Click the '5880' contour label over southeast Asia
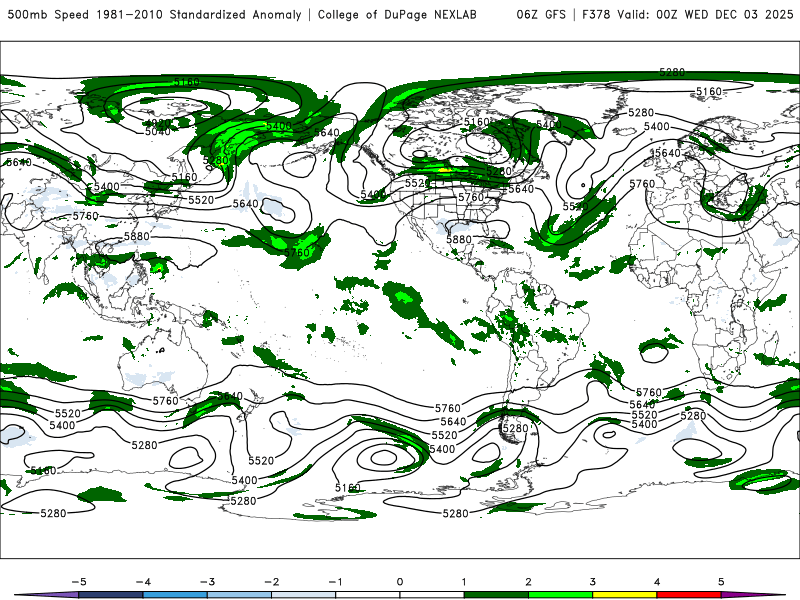The width and height of the screenshot is (800, 600). pos(137,236)
